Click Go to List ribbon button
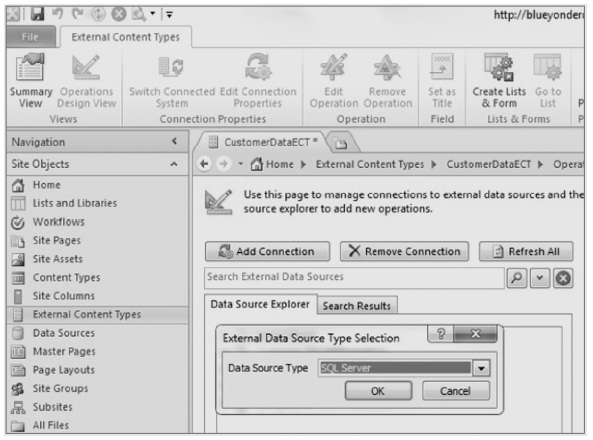This screenshot has height=440, width=593. click(548, 81)
